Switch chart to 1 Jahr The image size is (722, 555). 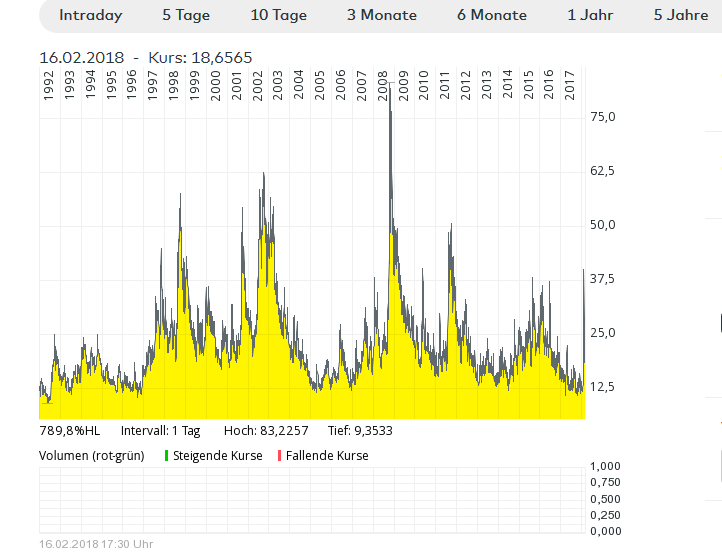(x=590, y=15)
